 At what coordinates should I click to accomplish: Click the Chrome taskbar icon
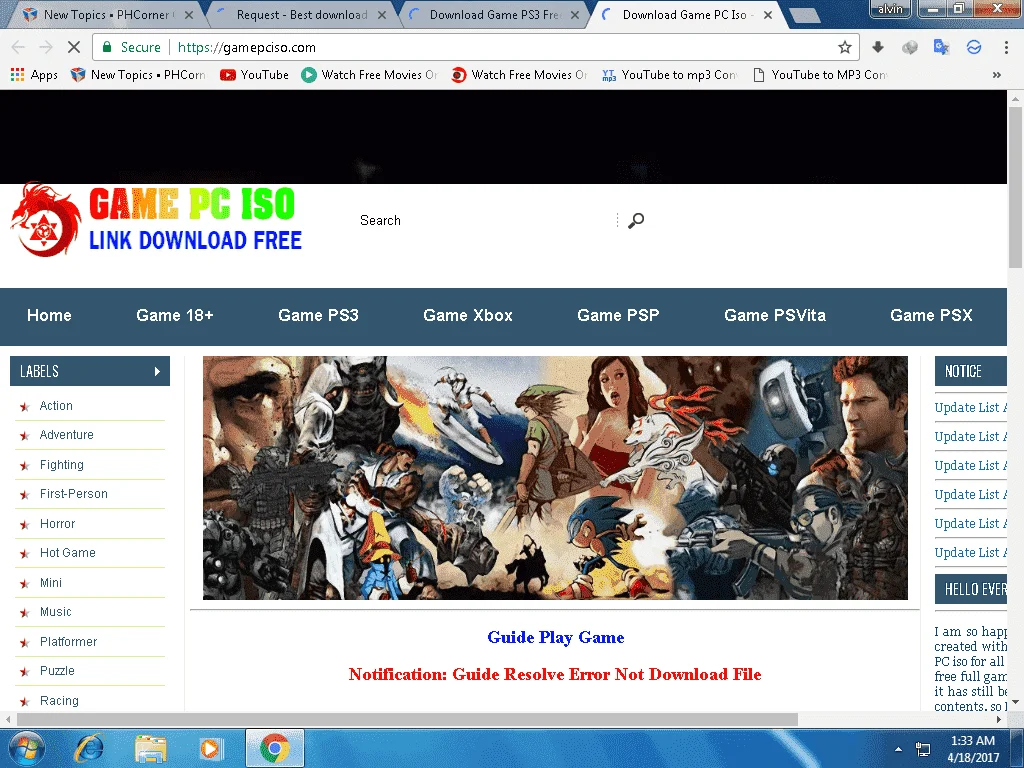pos(275,748)
